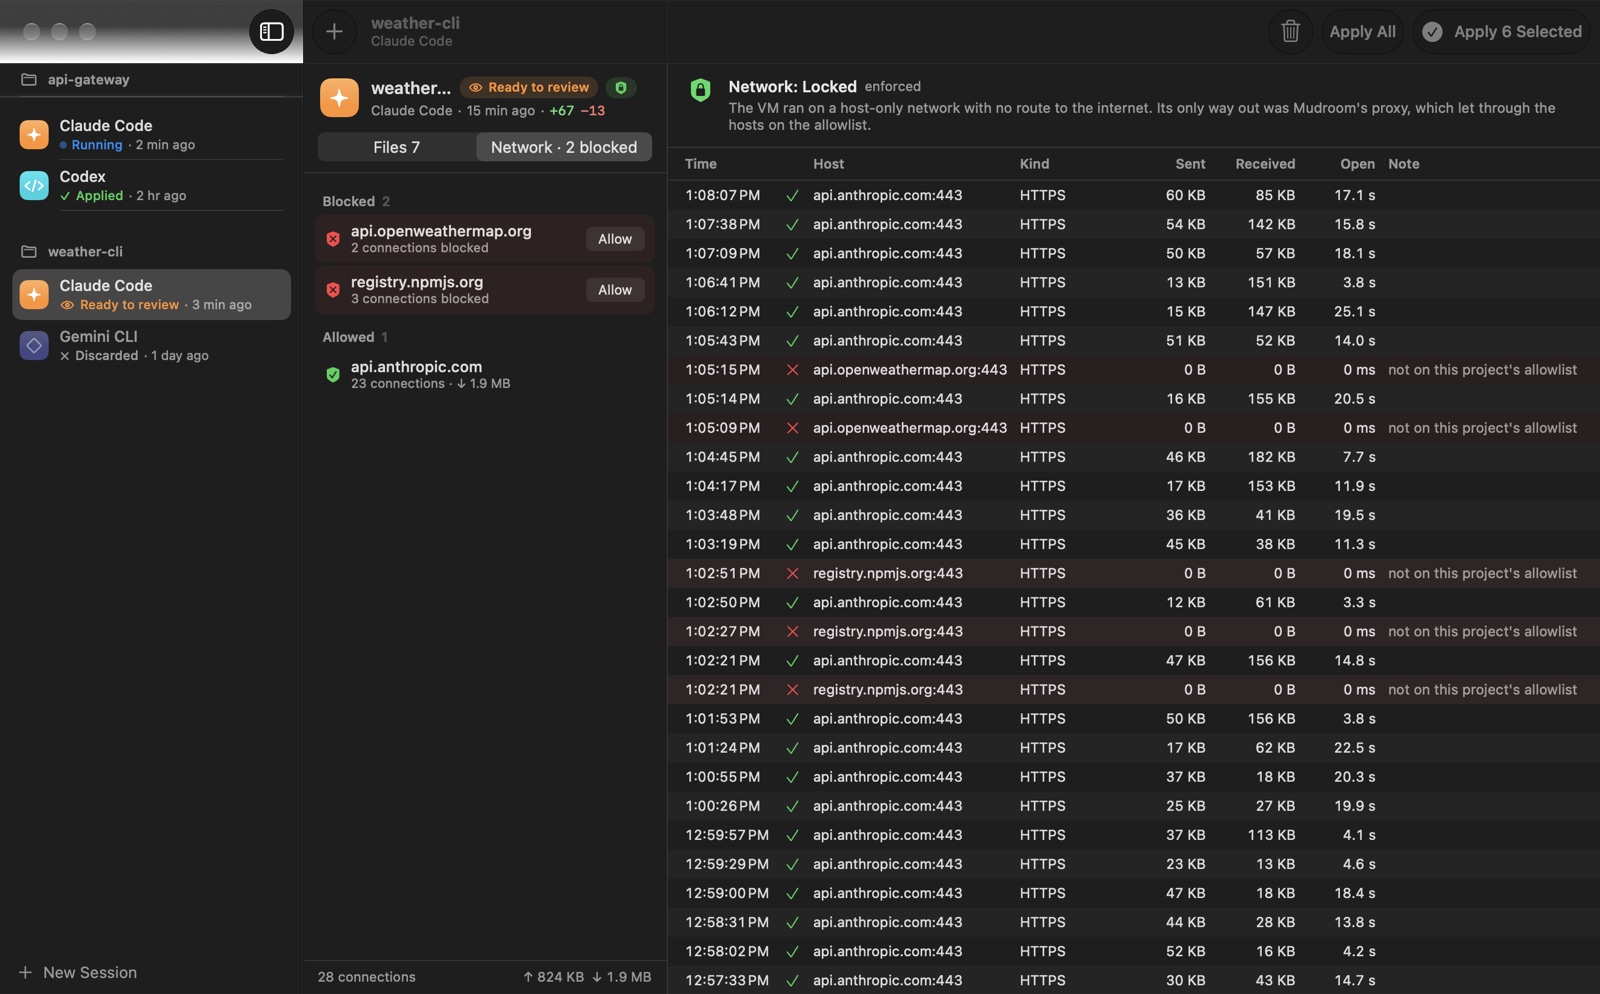Image resolution: width=1600 pixels, height=994 pixels.
Task: Click green allowed shield for api.anthropic.com
Action: (x=333, y=375)
